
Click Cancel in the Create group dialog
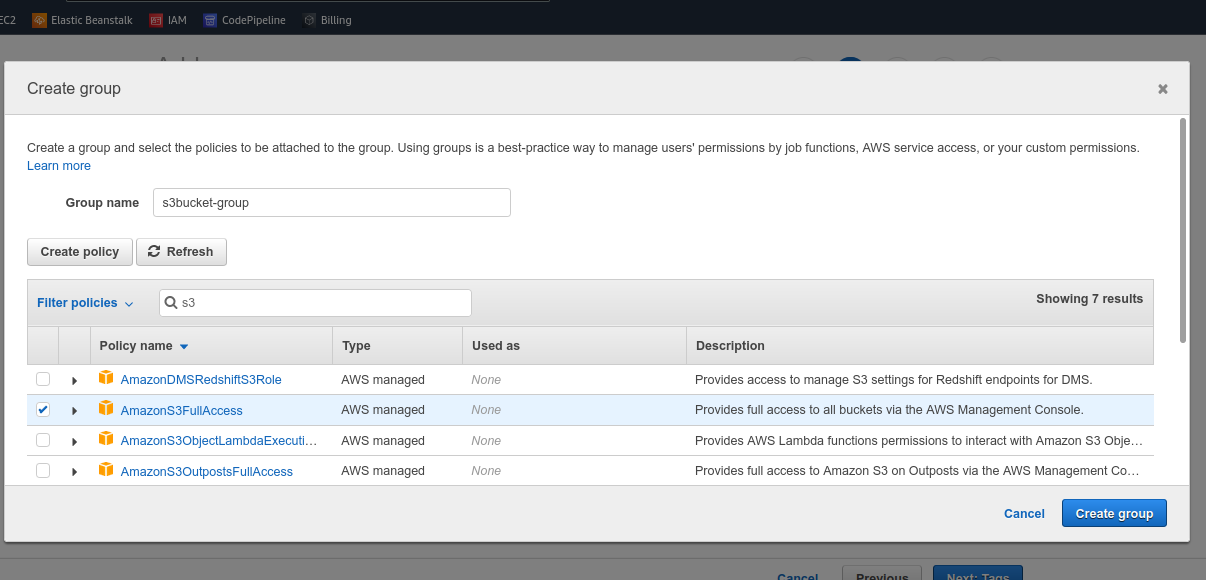point(1024,513)
